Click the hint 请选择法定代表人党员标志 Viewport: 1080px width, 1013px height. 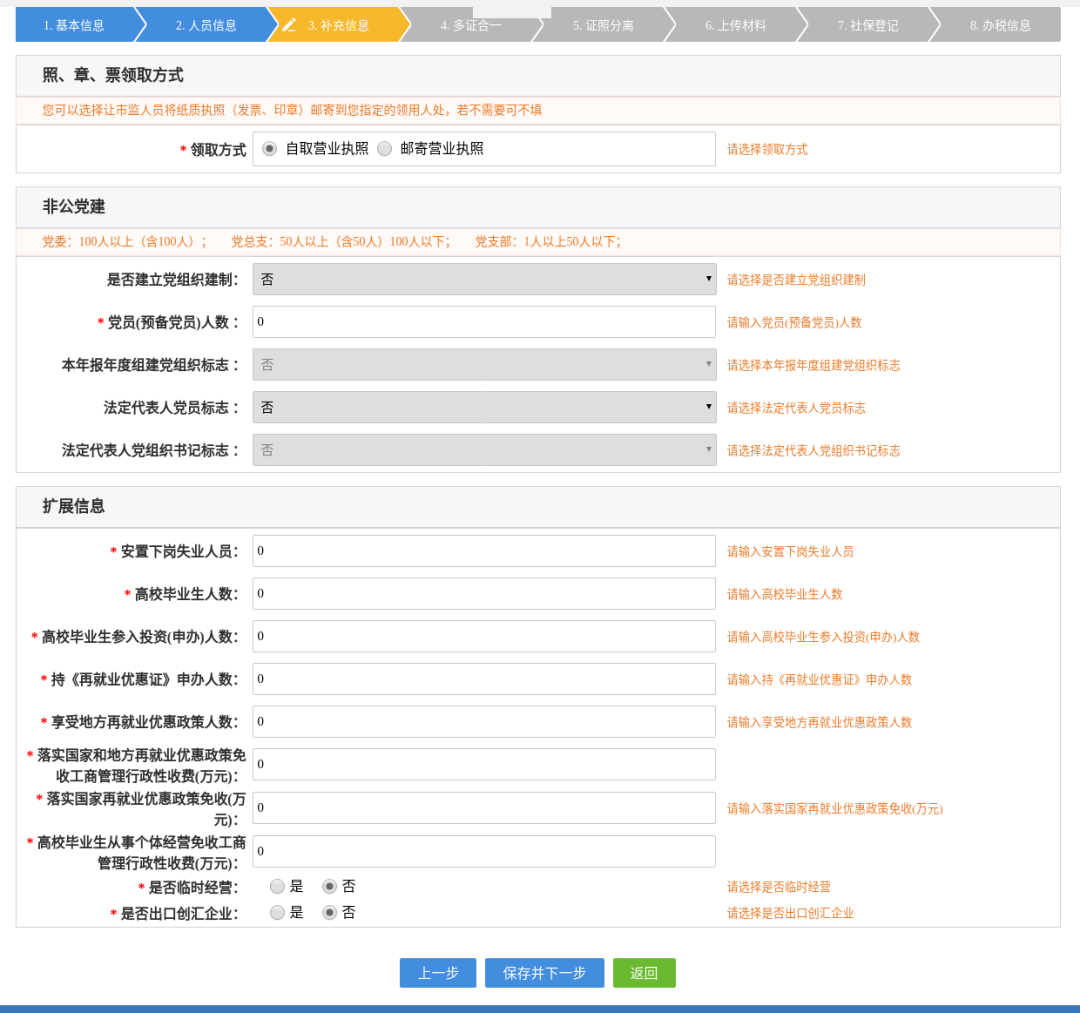796,408
